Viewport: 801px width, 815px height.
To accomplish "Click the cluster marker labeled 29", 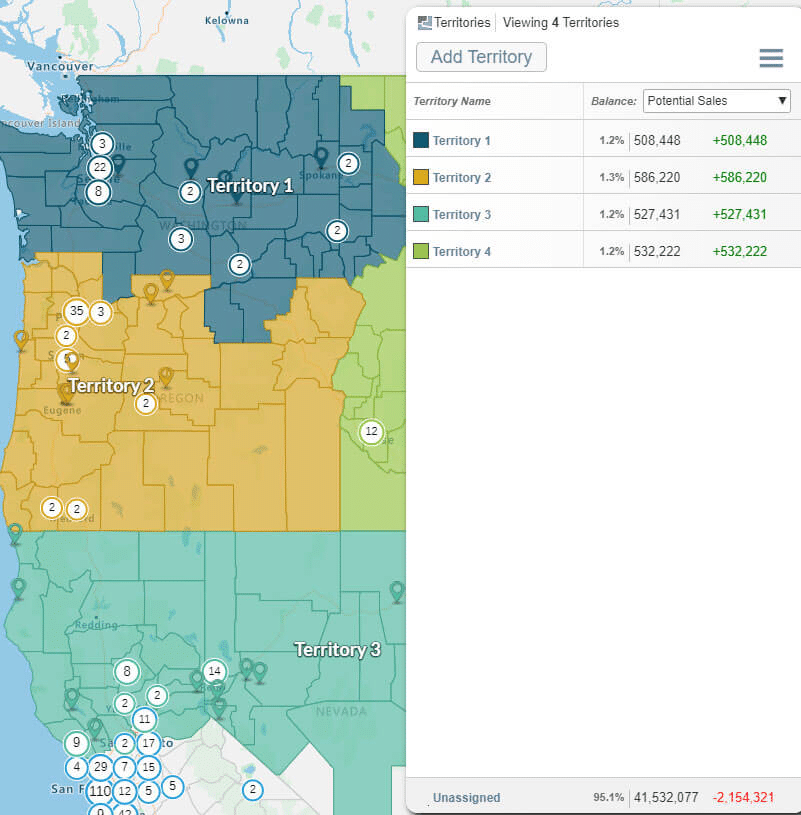I will [x=100, y=767].
